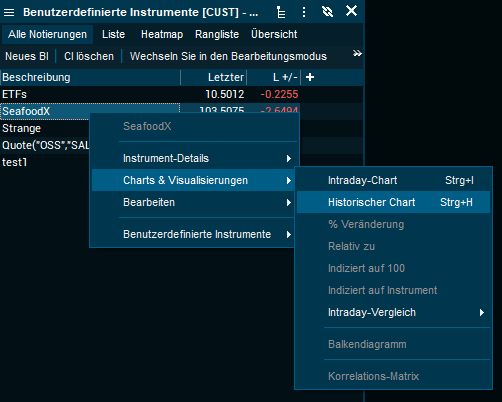
Task: Click Wechseln Sie in den Bearbeitungsmodus
Action: [x=228, y=56]
